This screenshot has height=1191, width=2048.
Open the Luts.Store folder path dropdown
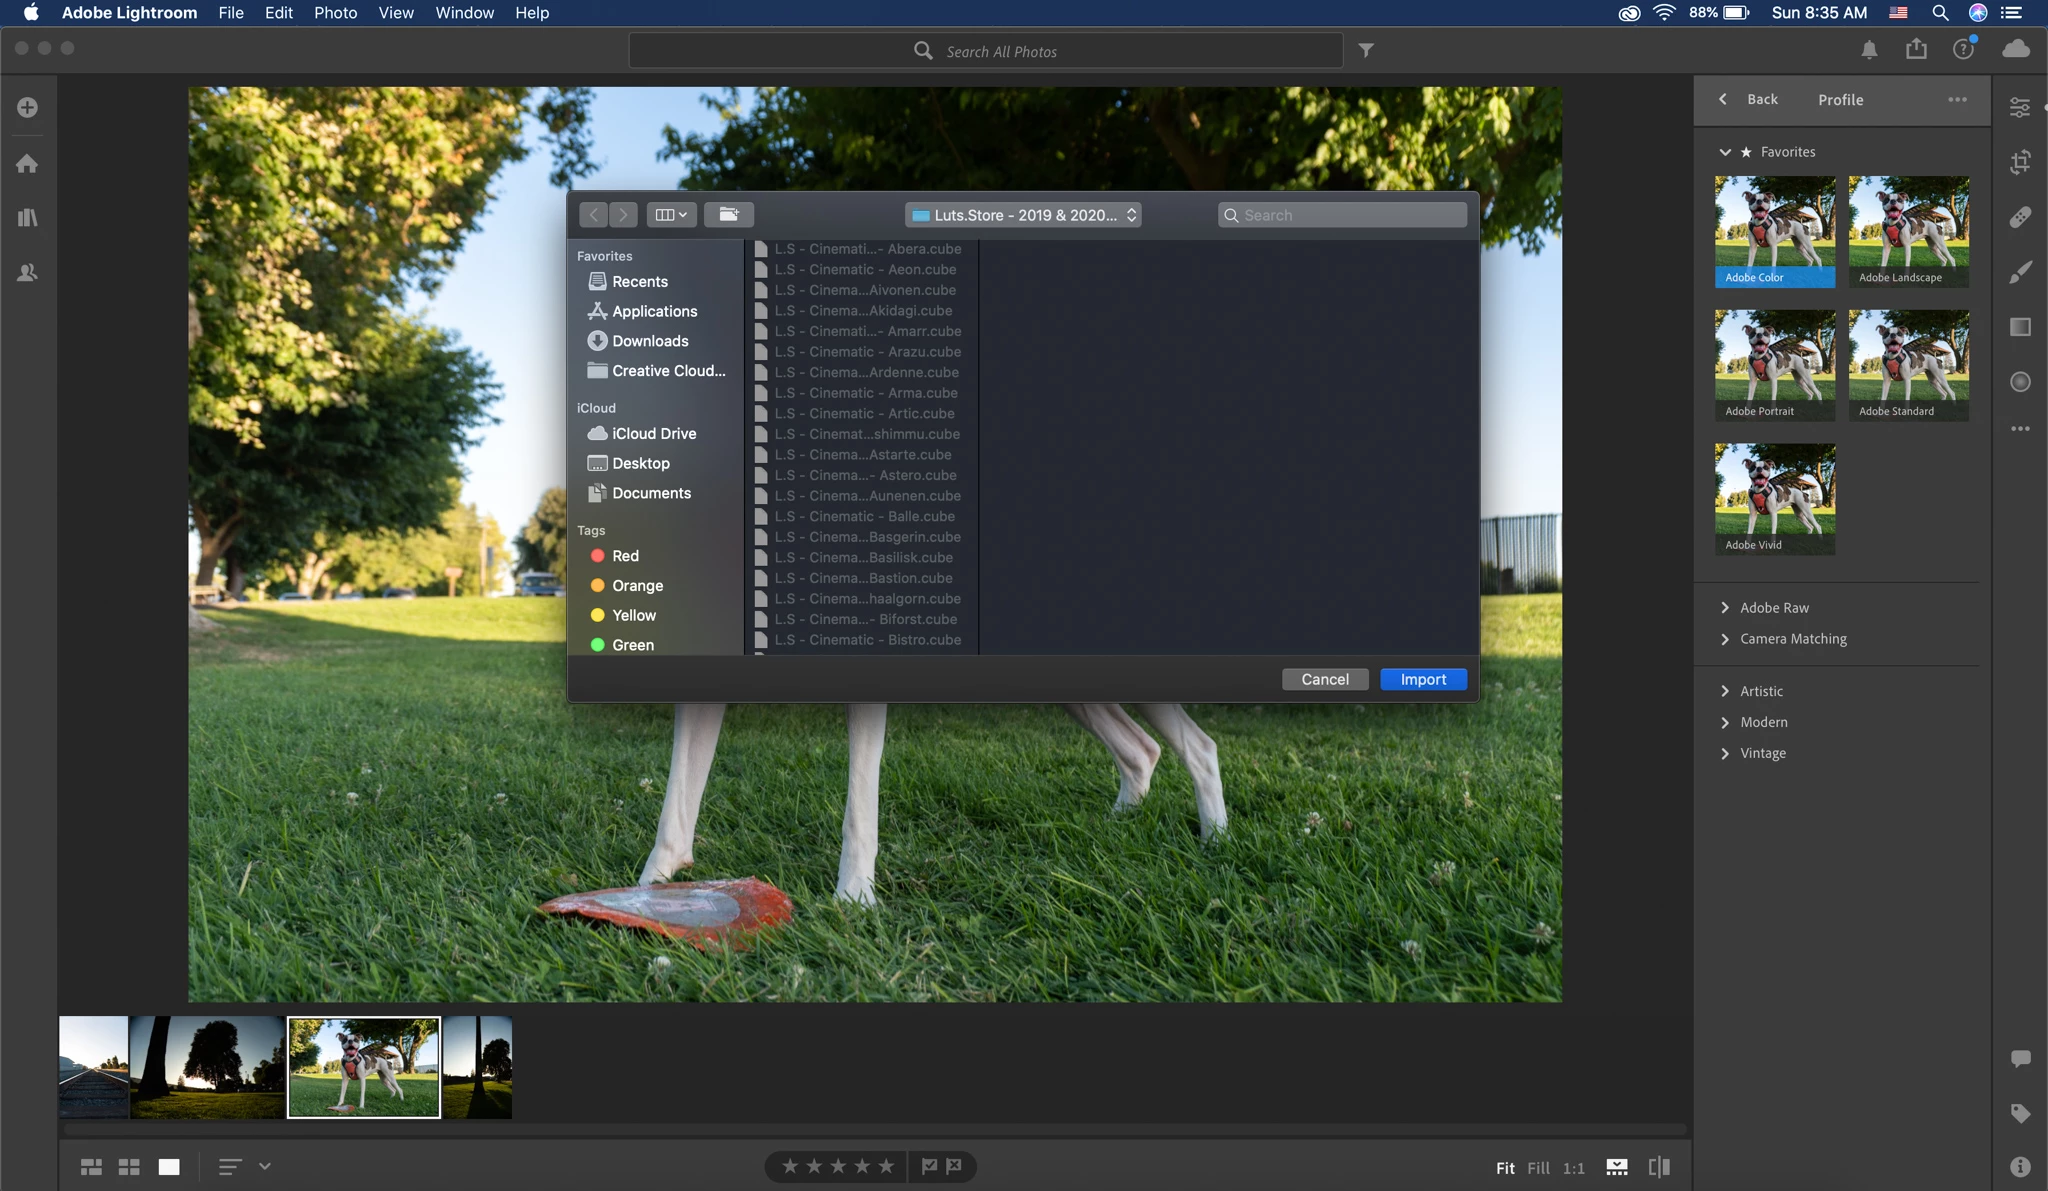(x=1023, y=215)
